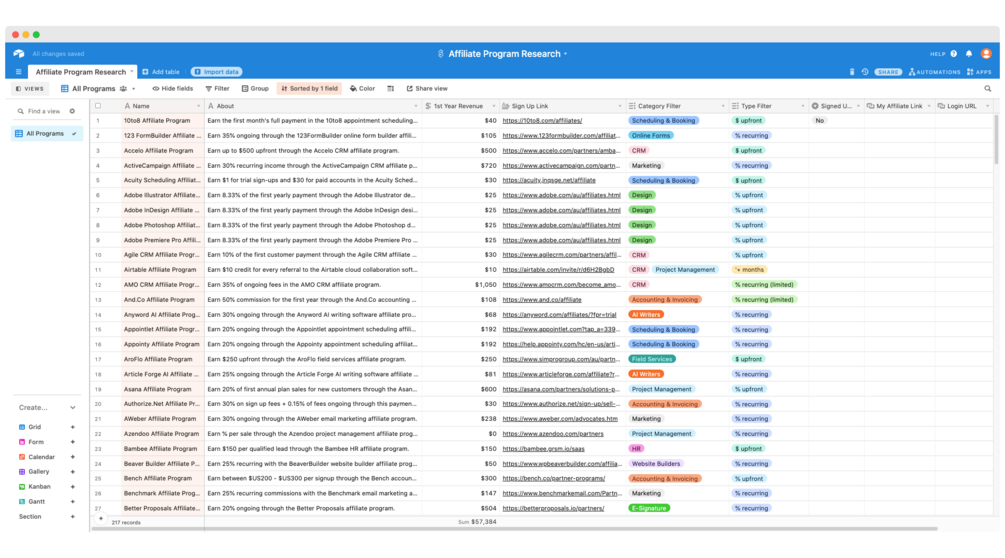Click the trash icon in top bar
This screenshot has height=558, width=1005.
coord(852,72)
